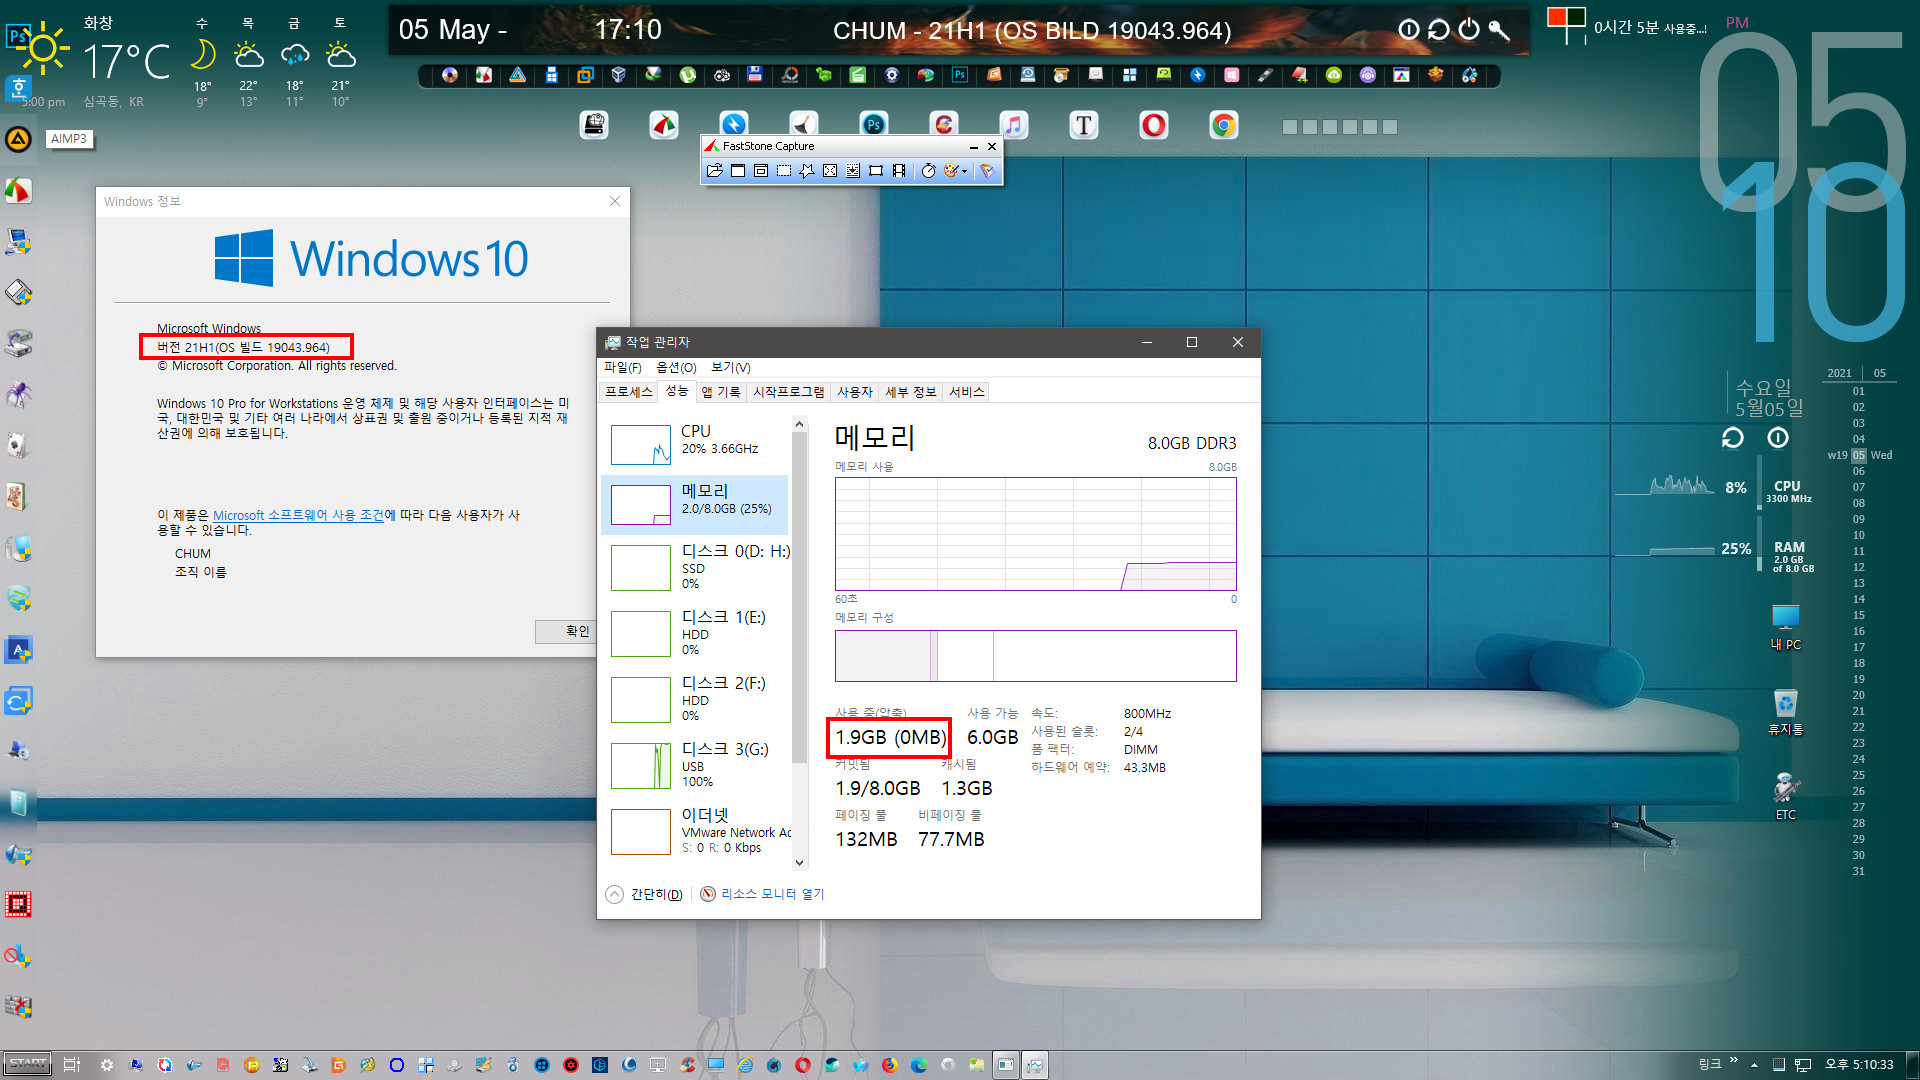Screen dimensions: 1920x1080
Task: Click the memory composition bar
Action: [1035, 656]
